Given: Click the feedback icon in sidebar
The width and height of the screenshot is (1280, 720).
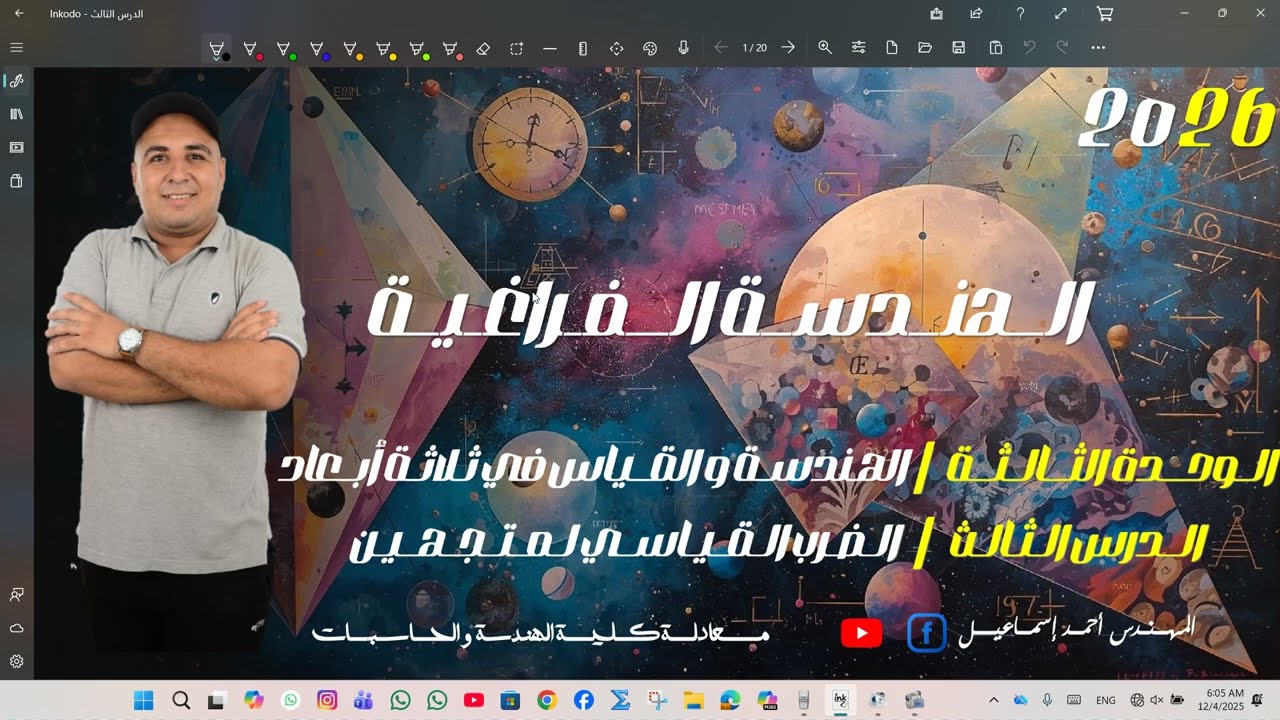Looking at the screenshot, I should click(16, 595).
